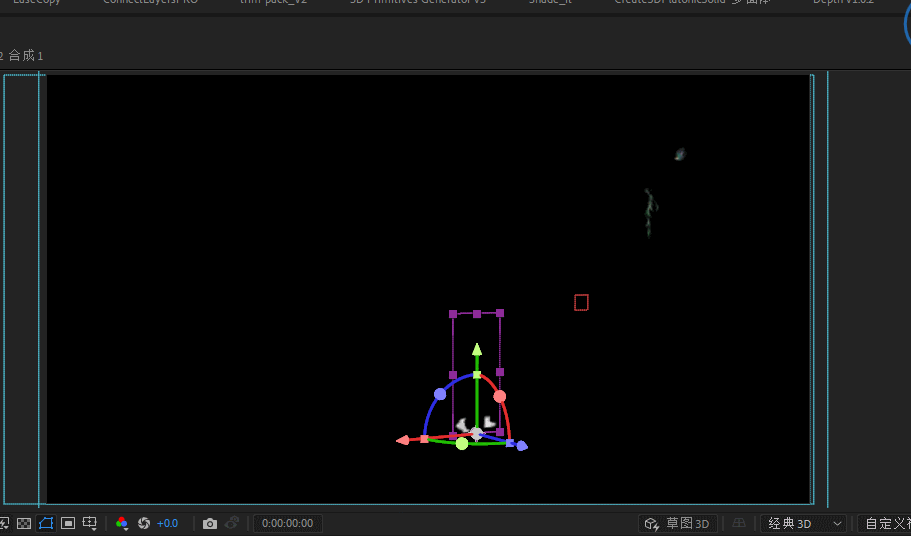Click the reset exposure aperture icon
This screenshot has height=536, width=911.
(x=144, y=523)
